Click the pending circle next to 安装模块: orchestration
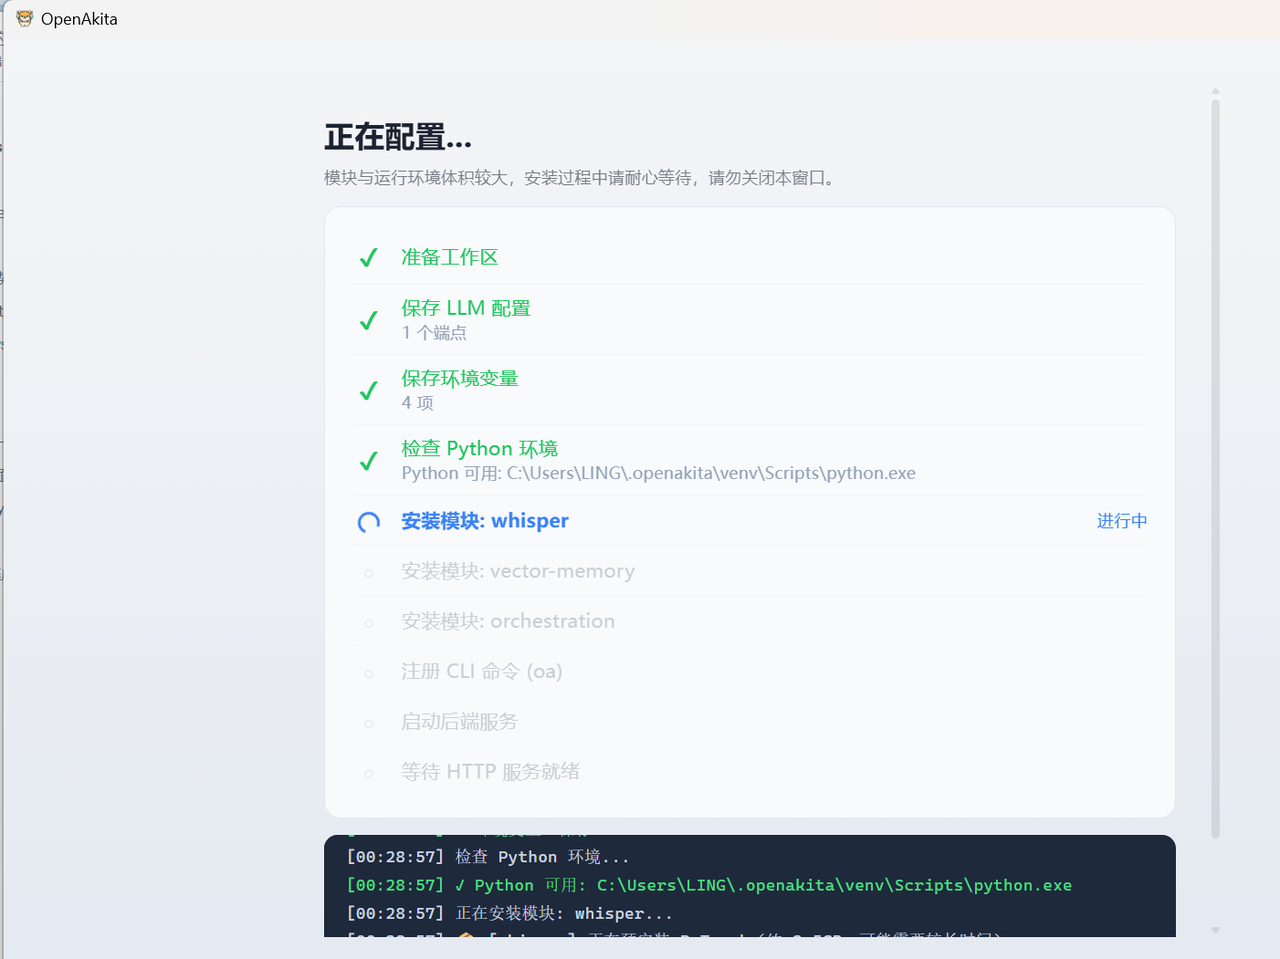This screenshot has width=1280, height=959. pyautogui.click(x=369, y=621)
